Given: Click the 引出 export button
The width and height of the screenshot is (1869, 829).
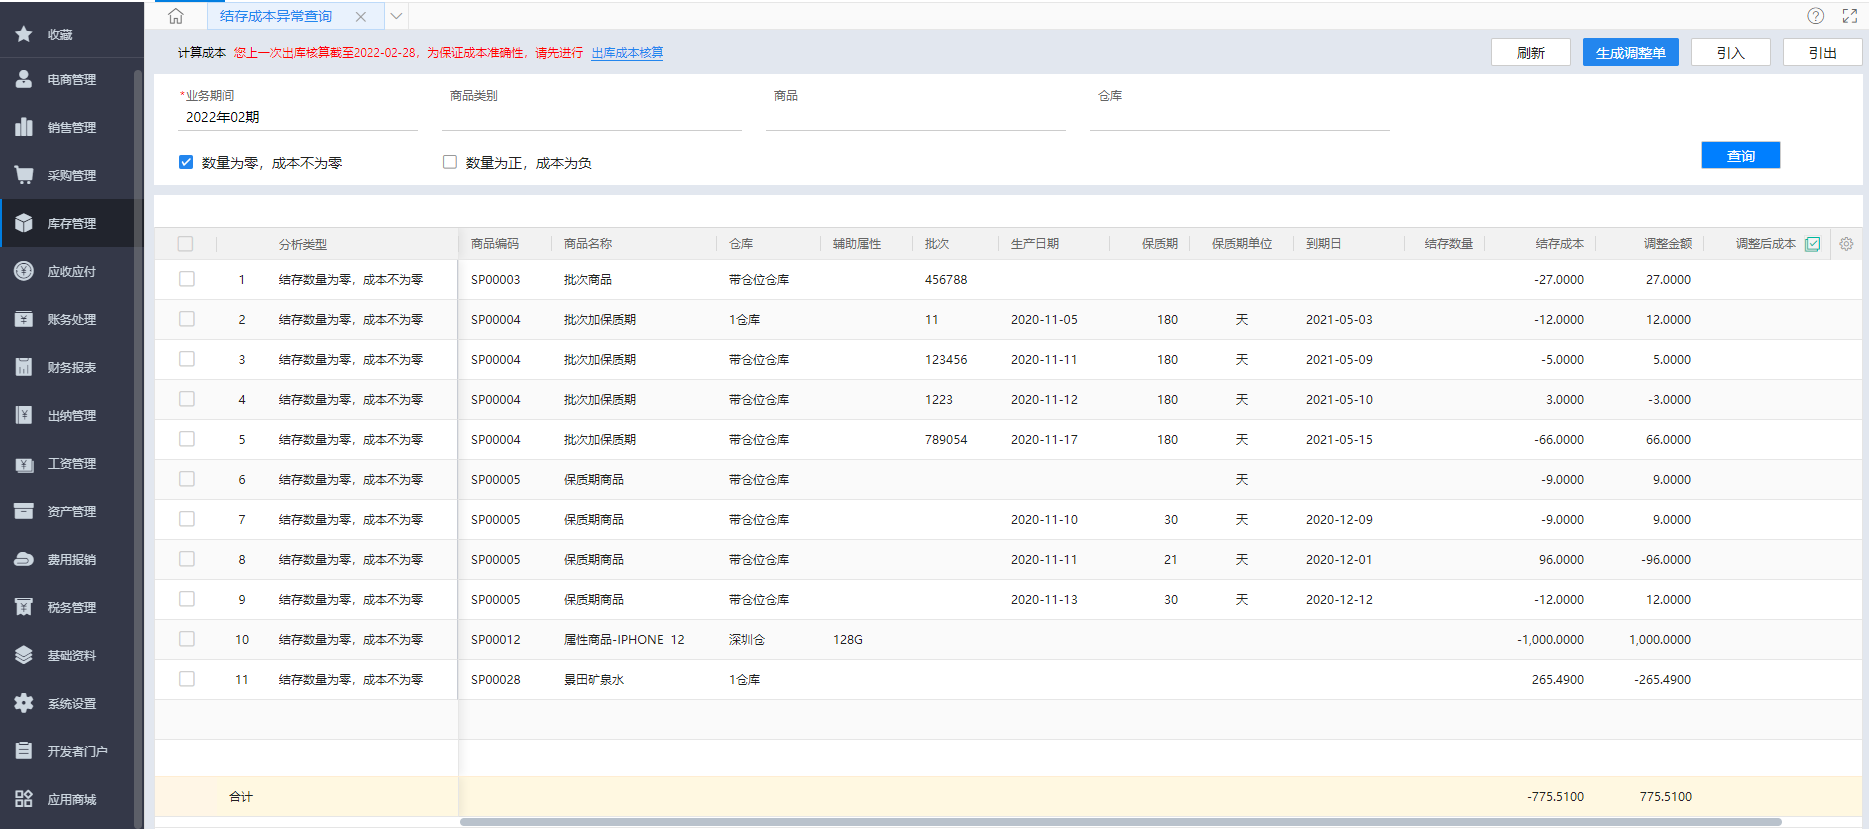Looking at the screenshot, I should coord(1823,53).
